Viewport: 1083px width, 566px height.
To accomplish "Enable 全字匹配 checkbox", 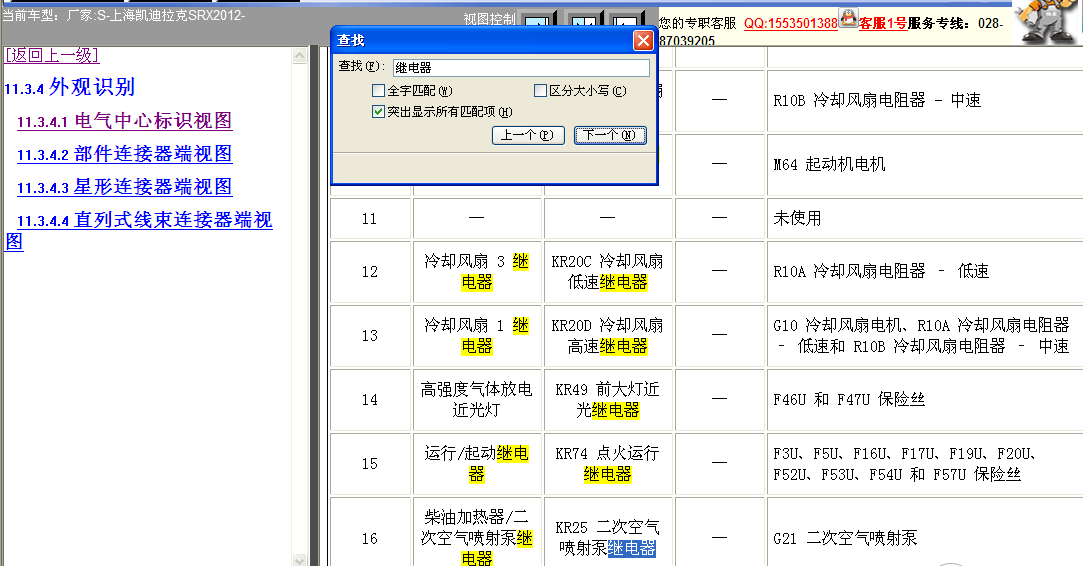I will [x=378, y=91].
